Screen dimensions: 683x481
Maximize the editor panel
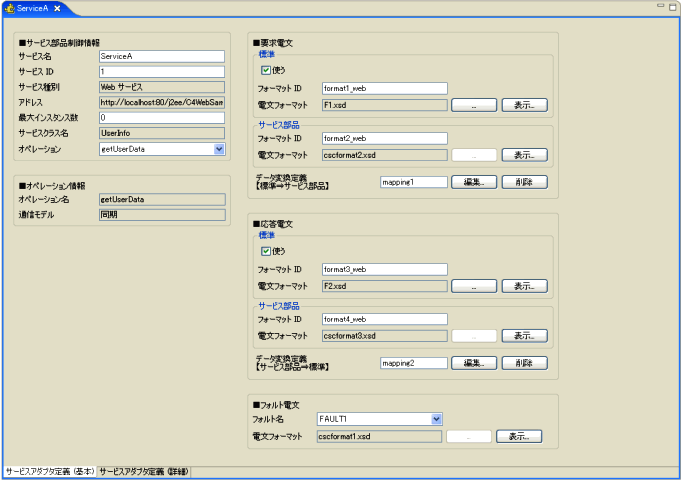[x=672, y=7]
